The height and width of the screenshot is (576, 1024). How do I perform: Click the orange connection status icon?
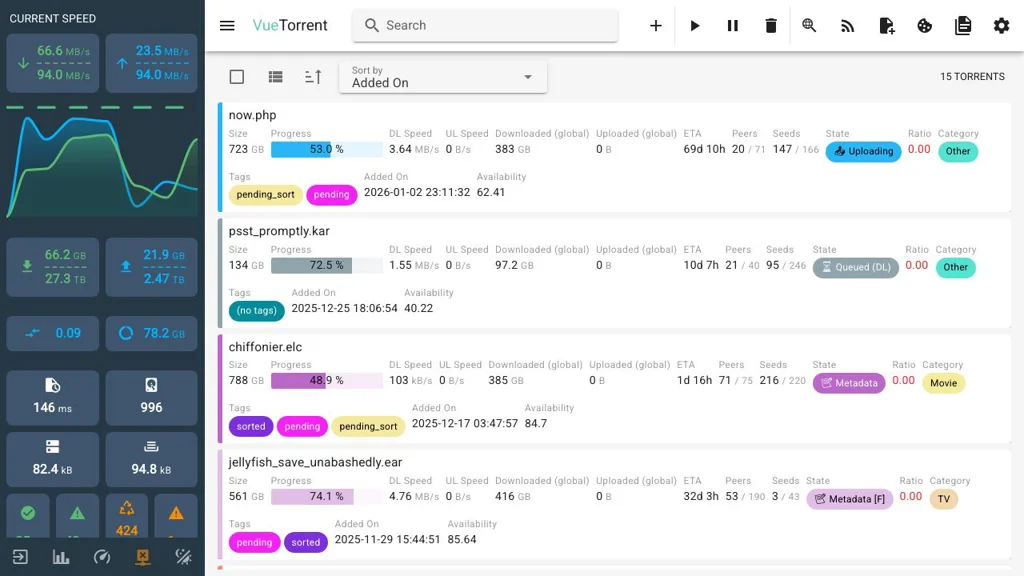pyautogui.click(x=142, y=557)
